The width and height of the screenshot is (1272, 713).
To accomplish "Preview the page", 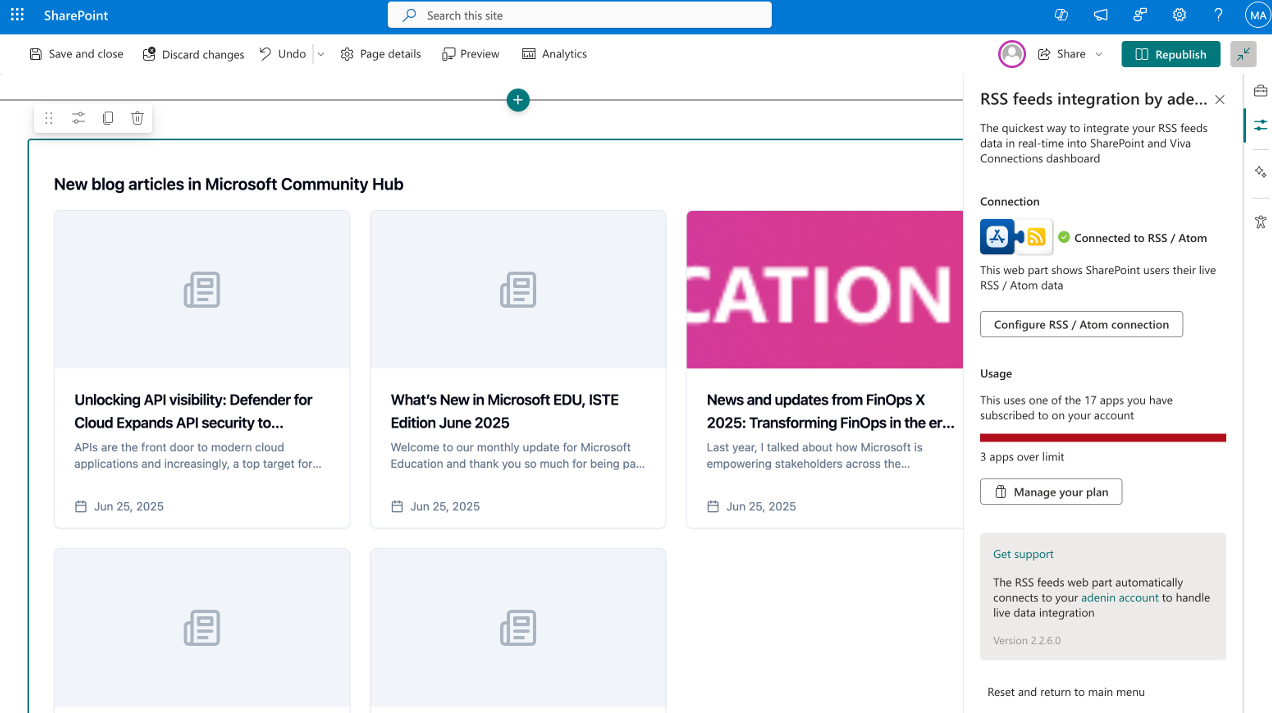I will click(471, 54).
